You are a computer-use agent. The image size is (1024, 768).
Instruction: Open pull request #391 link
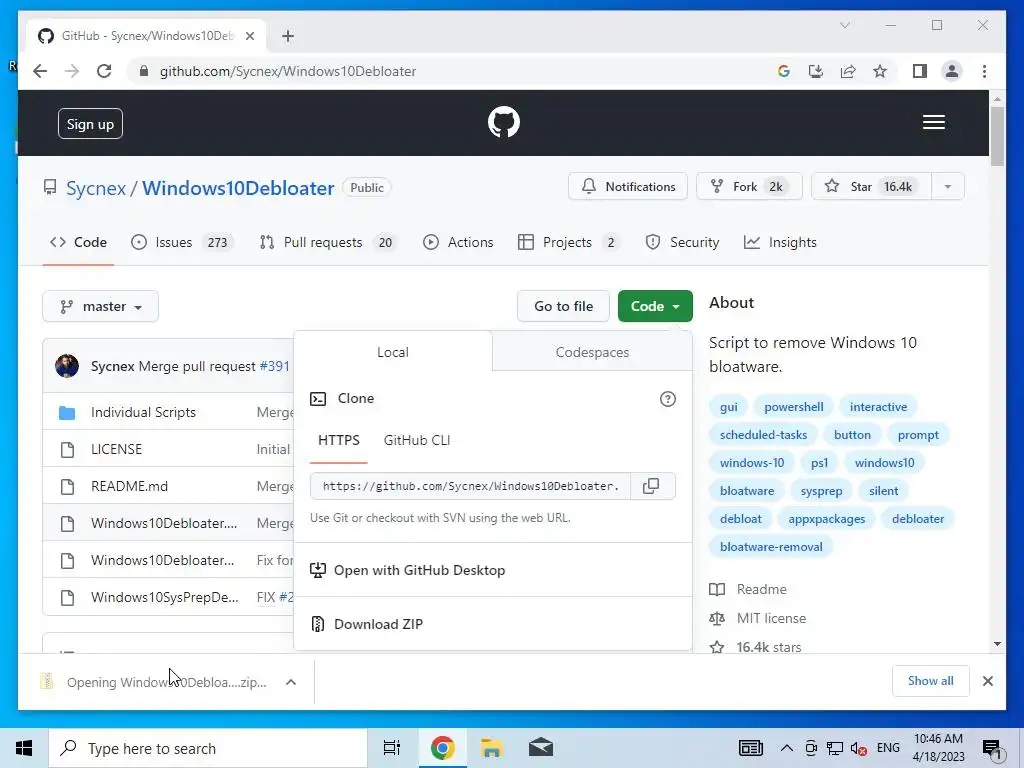click(x=274, y=366)
